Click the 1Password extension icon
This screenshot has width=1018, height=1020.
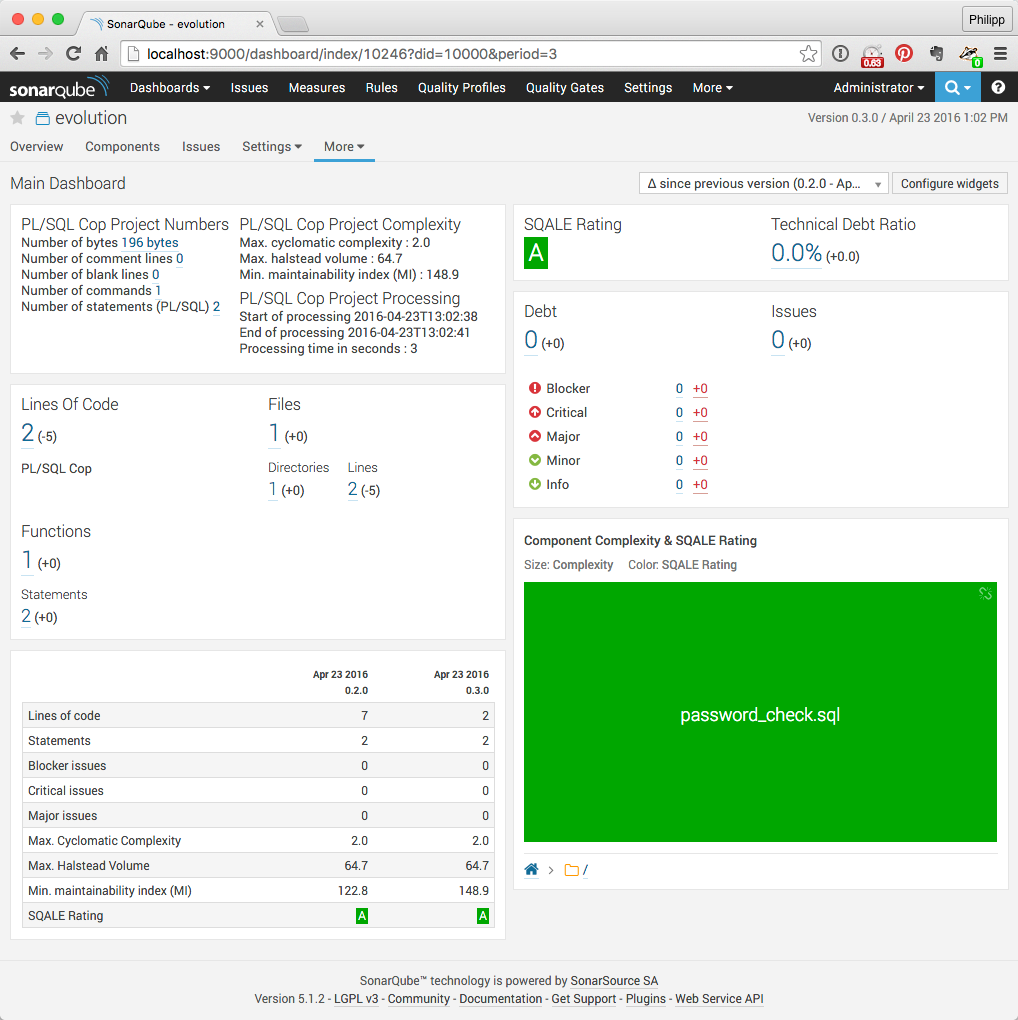(x=840, y=54)
